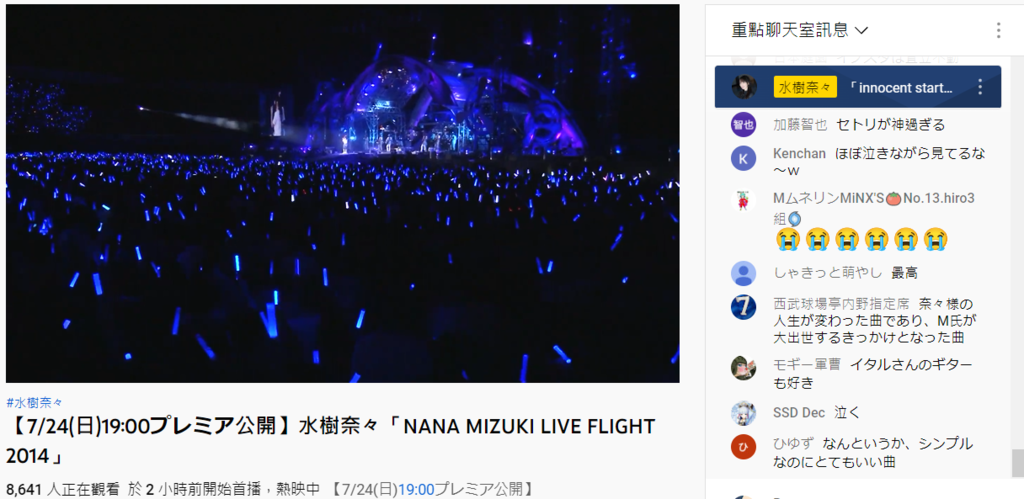Click the MムネリンMiNX'S tomato avatar icon

point(743,201)
